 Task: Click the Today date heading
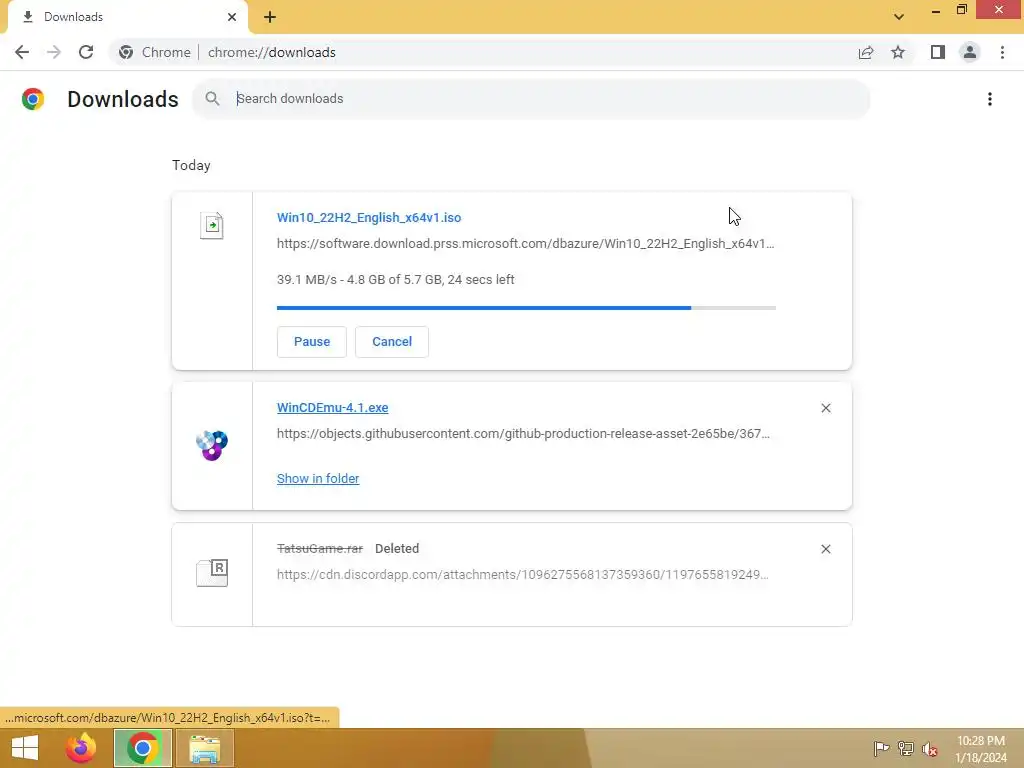pos(191,165)
